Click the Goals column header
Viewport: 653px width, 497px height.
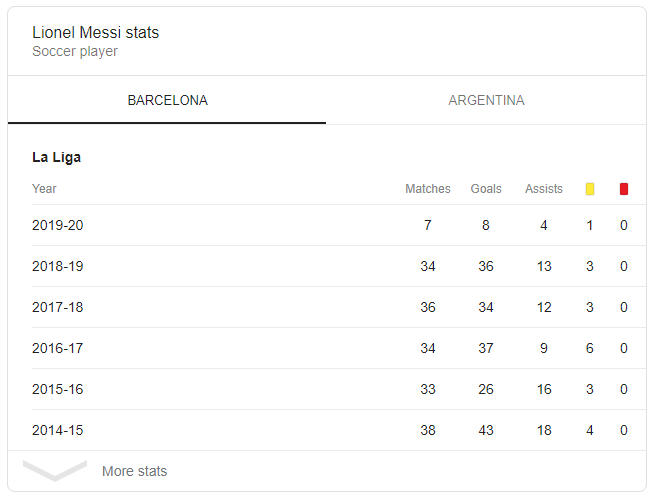(x=486, y=189)
